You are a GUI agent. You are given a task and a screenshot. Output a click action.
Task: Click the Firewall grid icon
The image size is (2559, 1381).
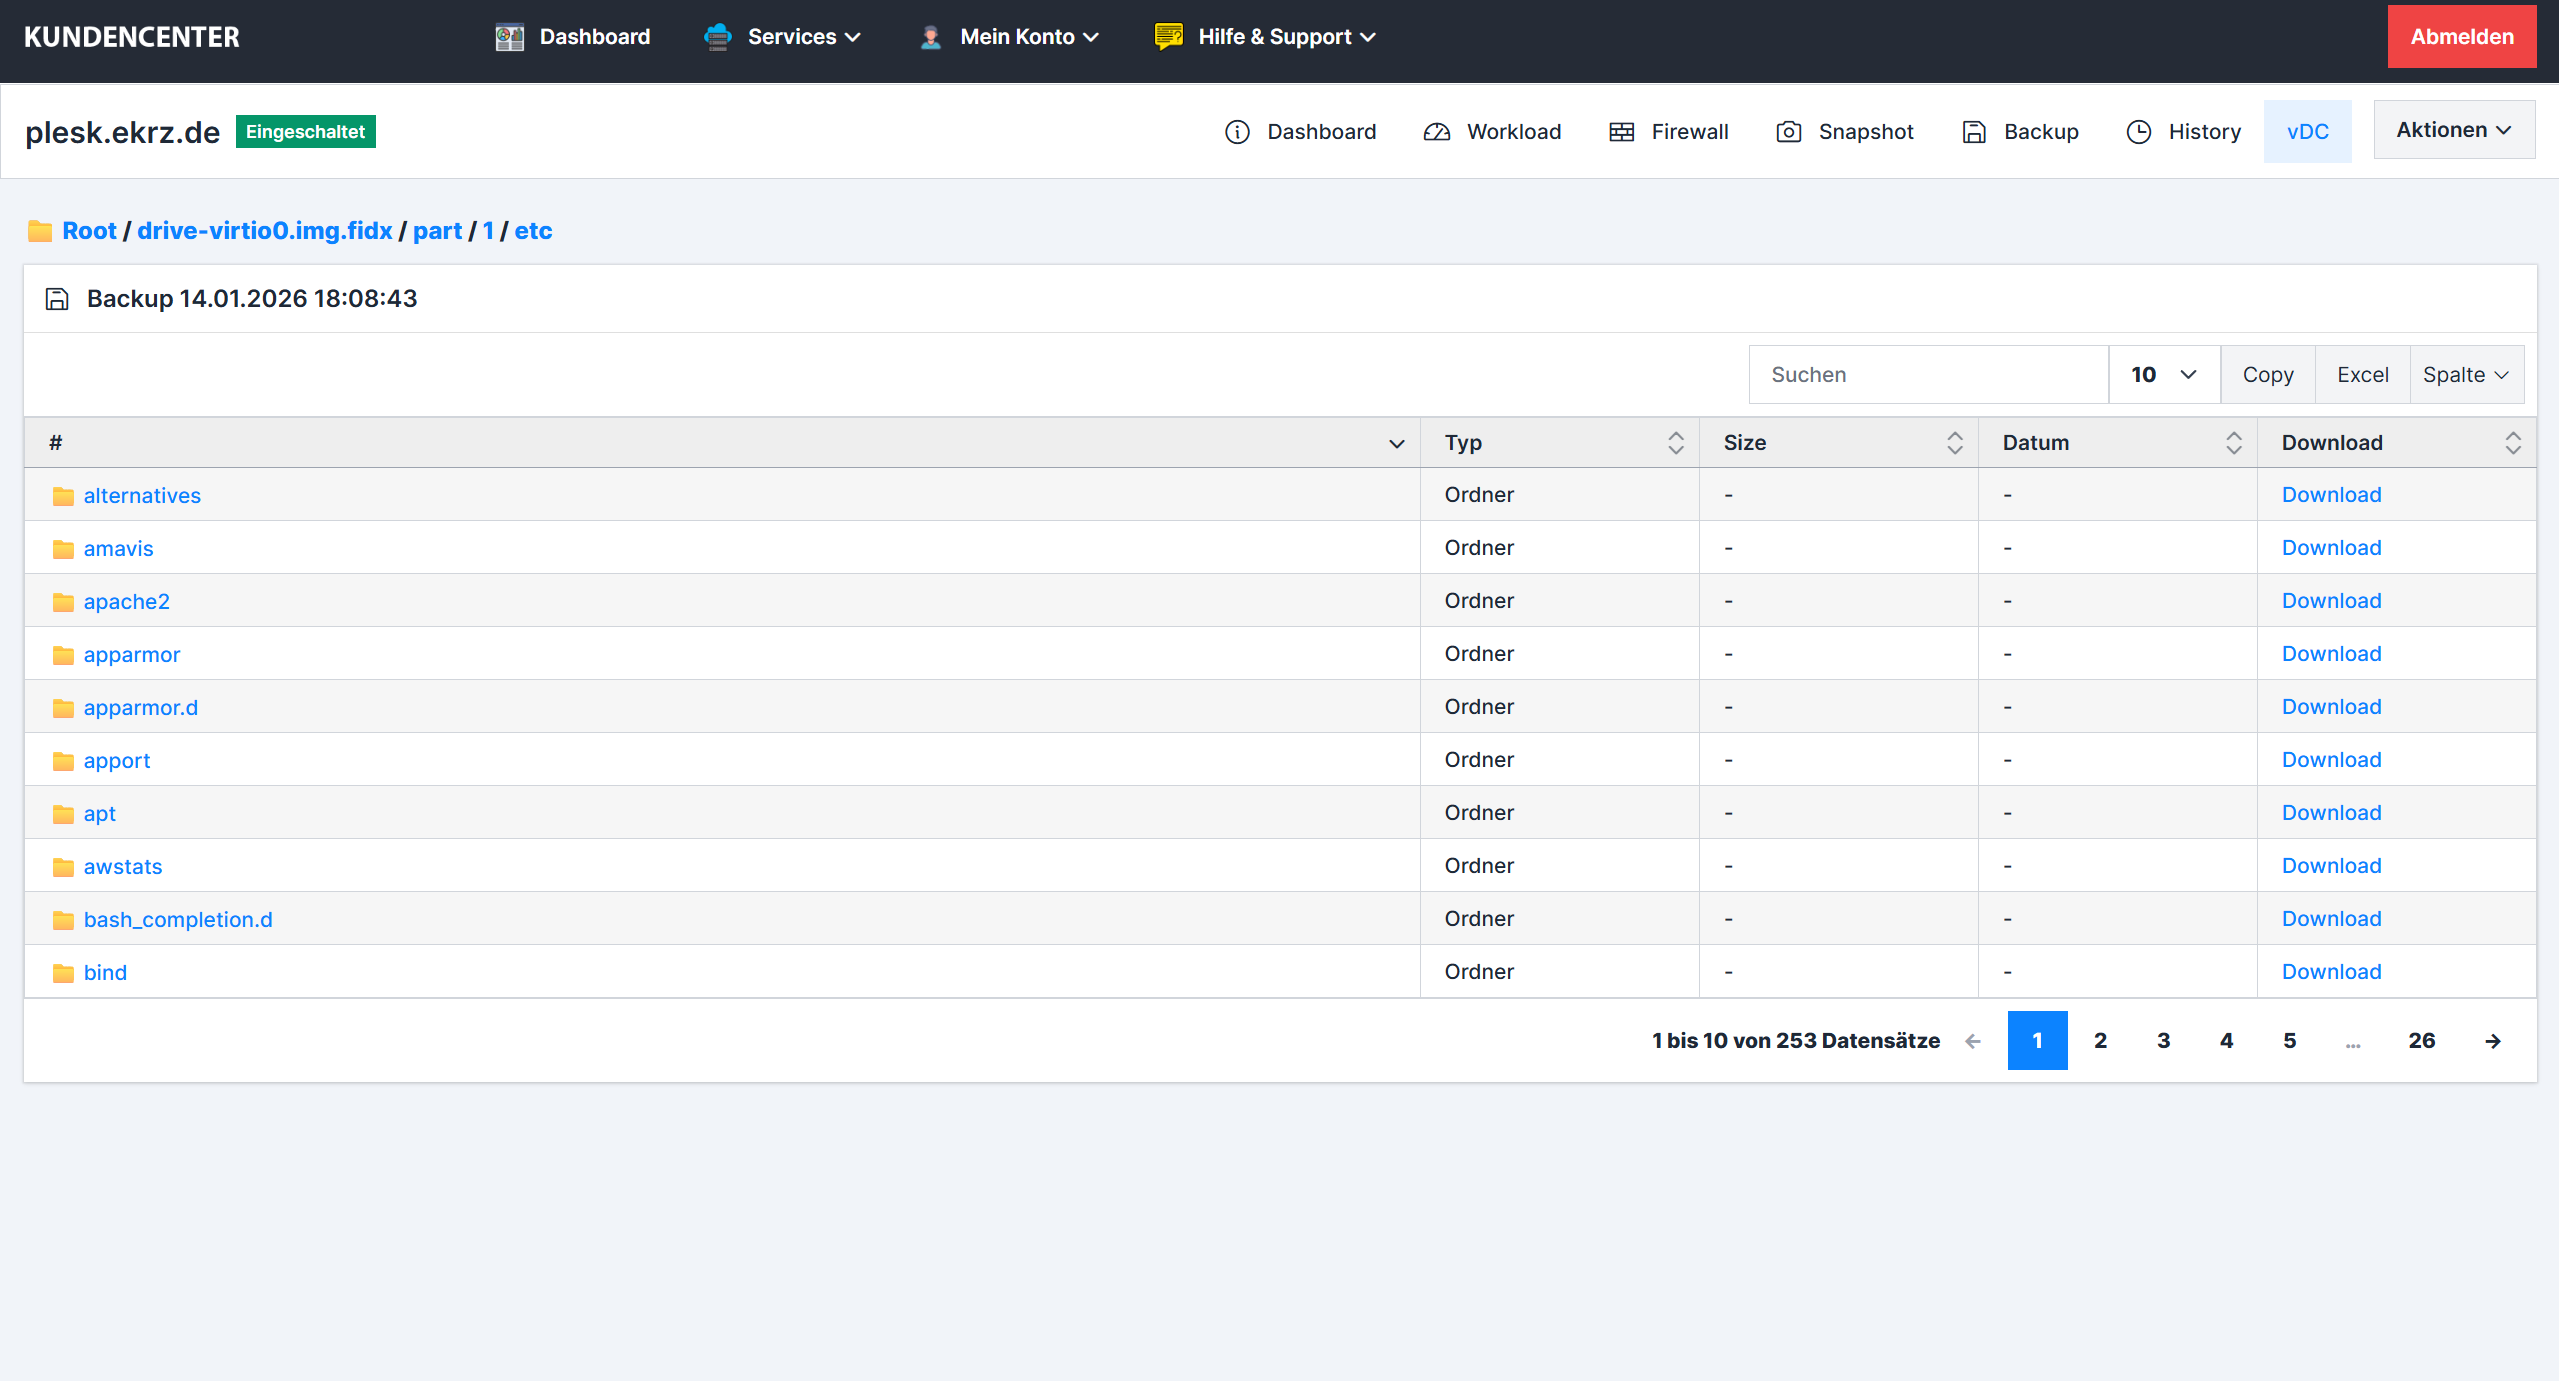click(1621, 132)
